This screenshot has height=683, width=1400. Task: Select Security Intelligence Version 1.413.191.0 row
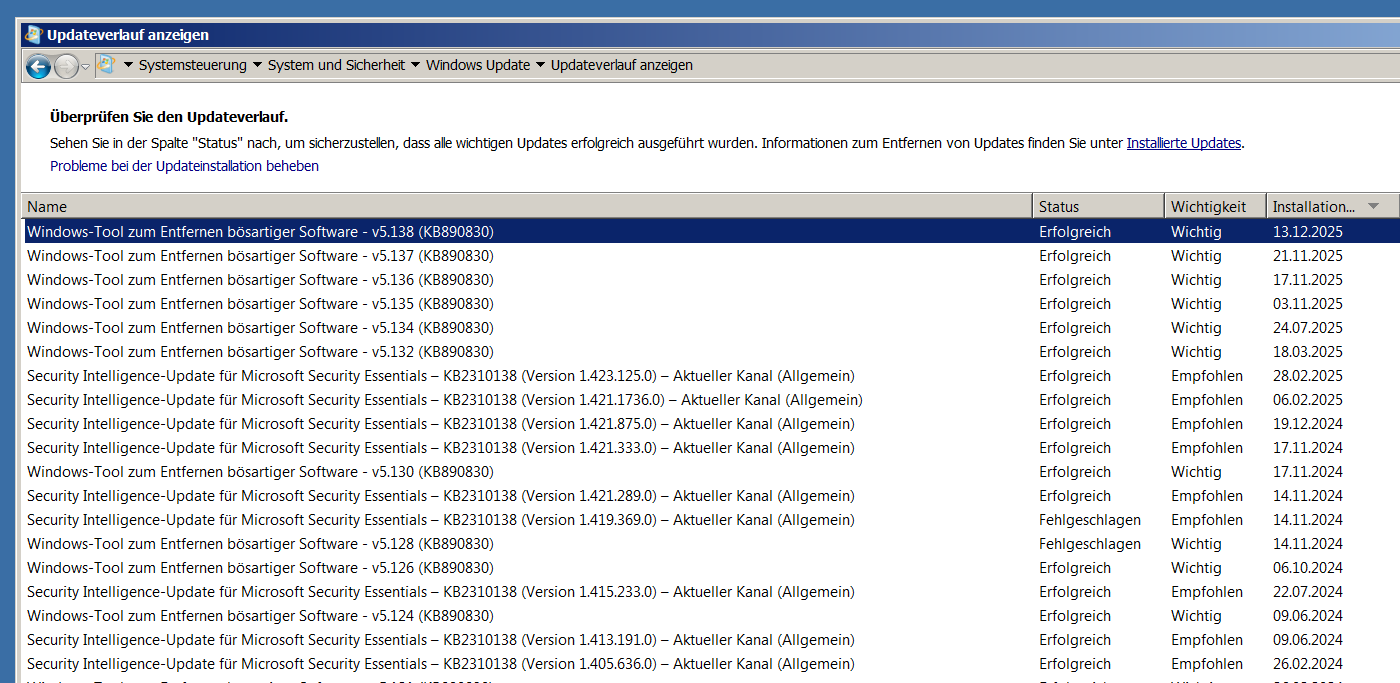point(711,640)
